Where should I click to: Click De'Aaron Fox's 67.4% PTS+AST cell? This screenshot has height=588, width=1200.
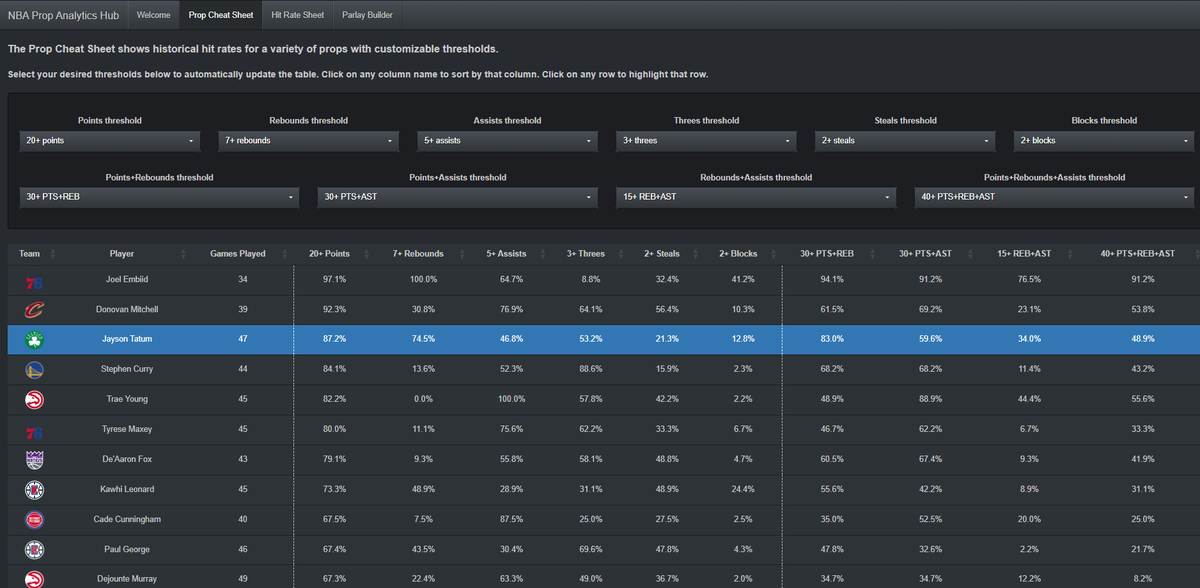[930, 459]
